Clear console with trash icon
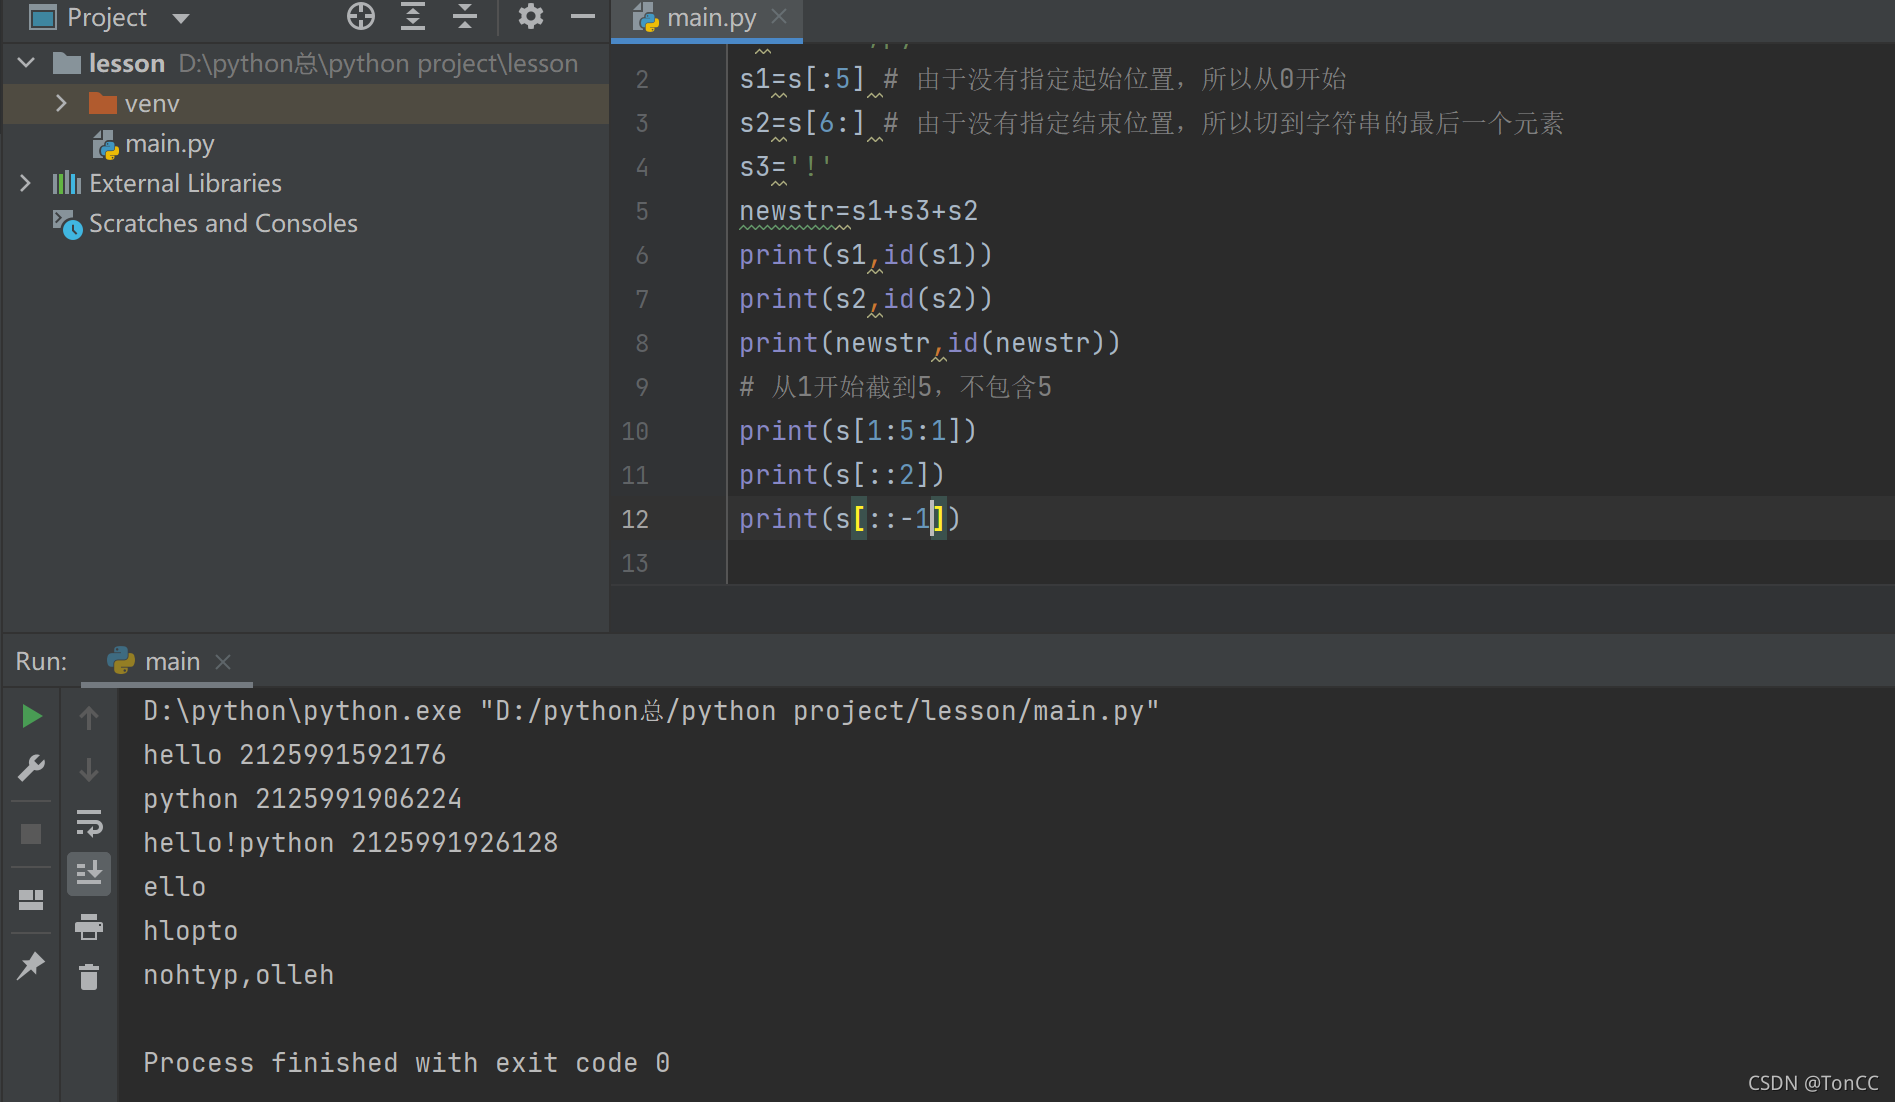This screenshot has width=1895, height=1102. click(89, 977)
